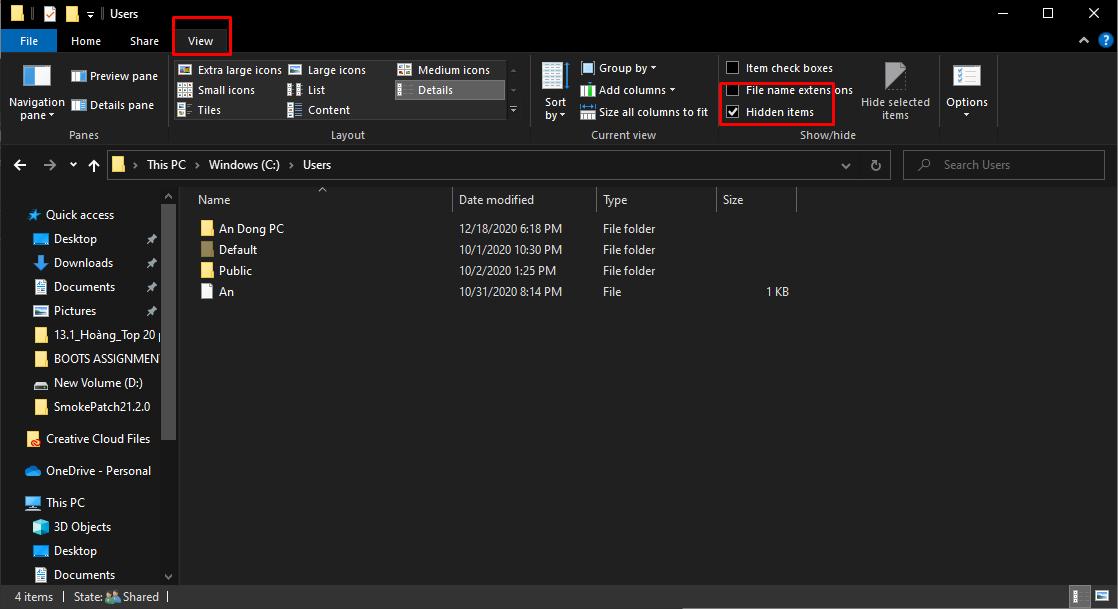The image size is (1118, 609).
Task: Go up one folder level
Action: (93, 165)
